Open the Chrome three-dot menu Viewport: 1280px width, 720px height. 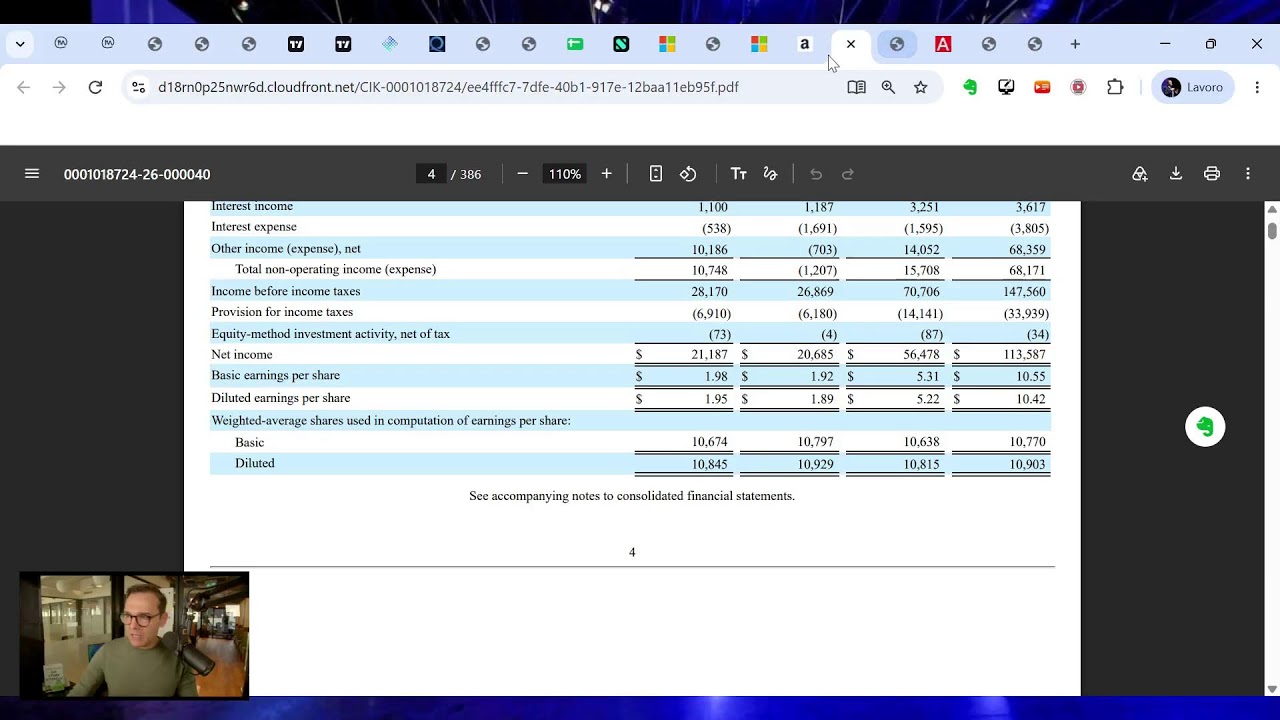1257,87
